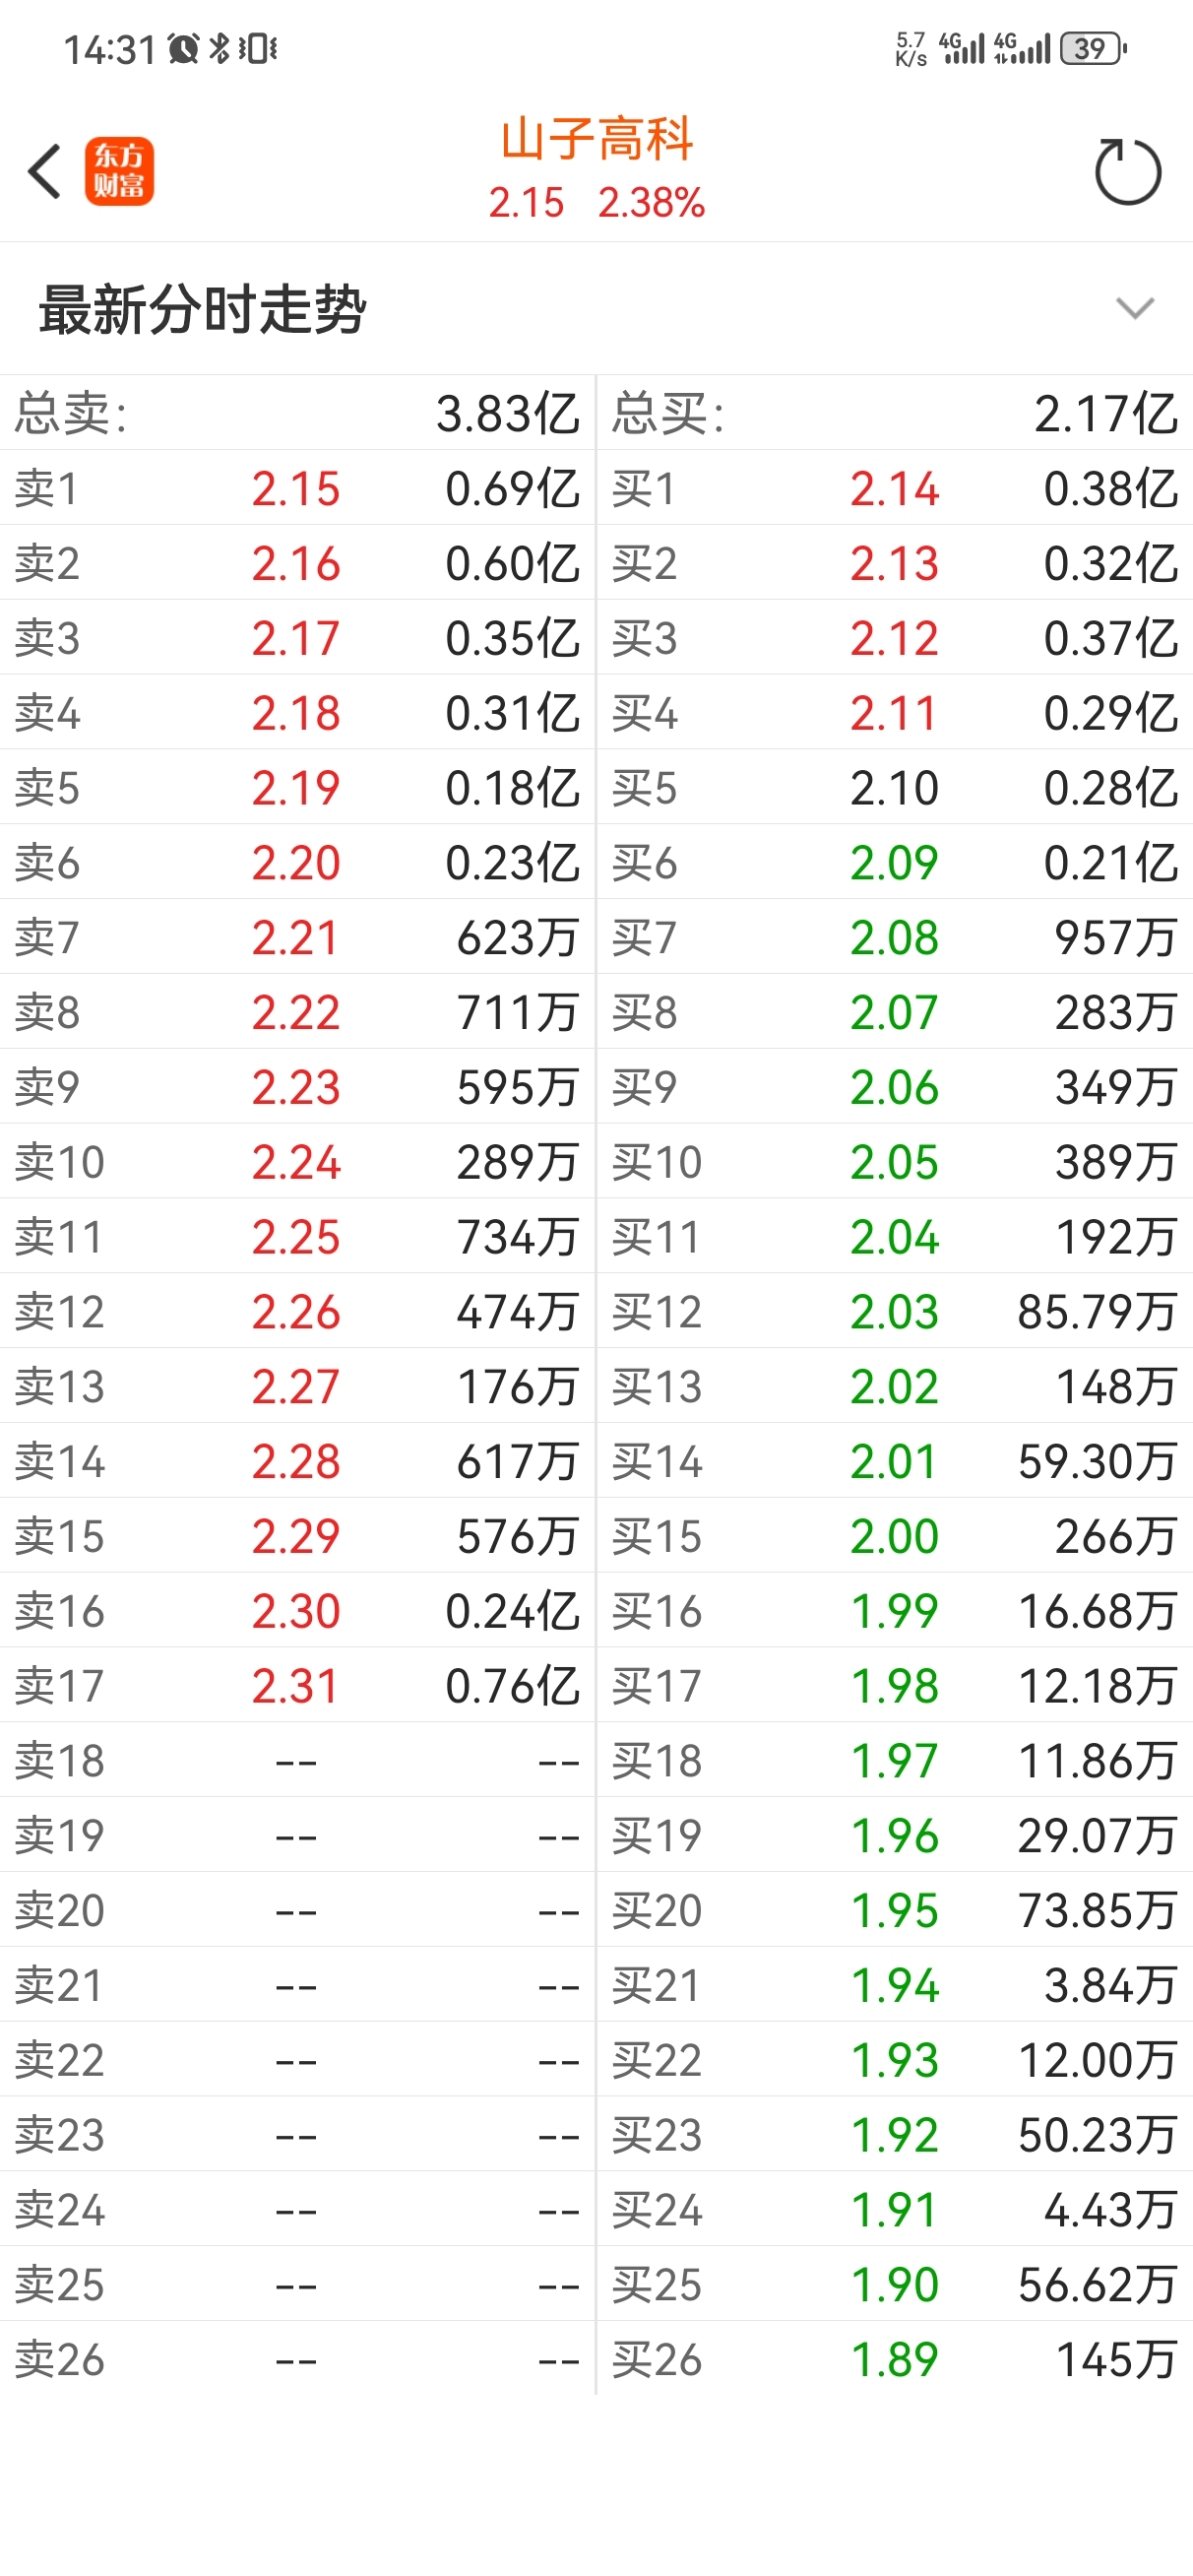This screenshot has height=2576, width=1193.
Task: Select the 买6 price 2.09
Action: click(894, 863)
